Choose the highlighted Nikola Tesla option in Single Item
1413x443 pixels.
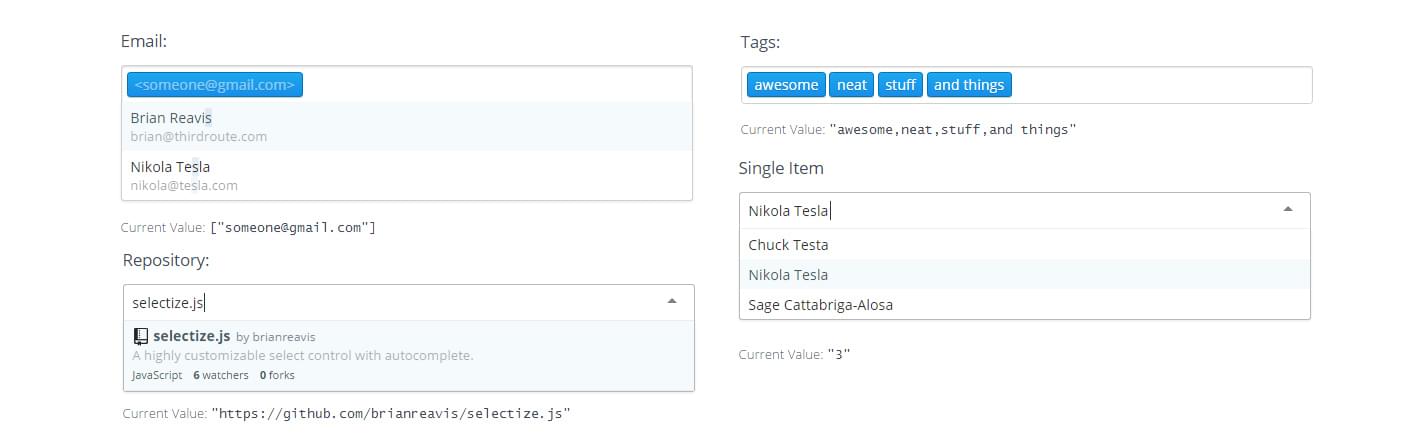(788, 275)
